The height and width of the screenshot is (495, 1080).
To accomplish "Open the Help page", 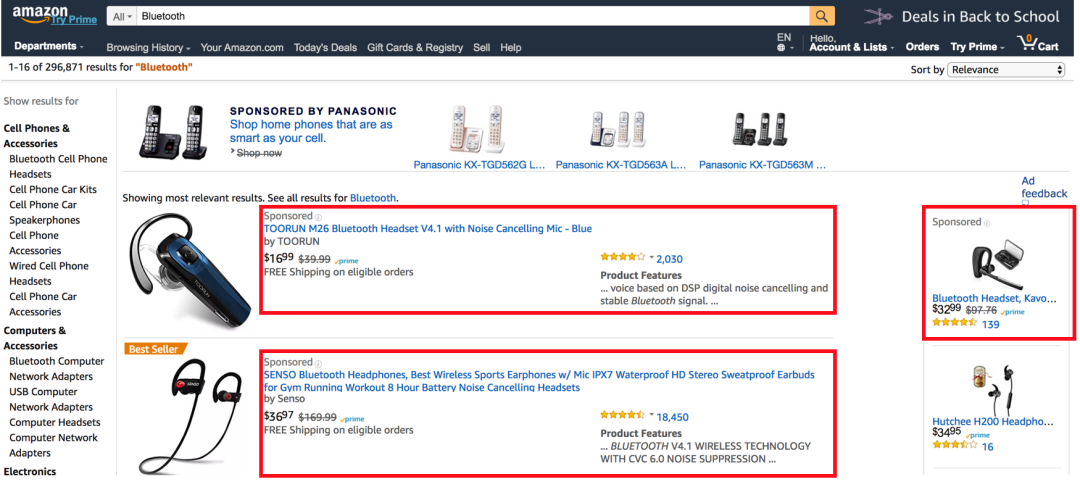I will [x=510, y=48].
